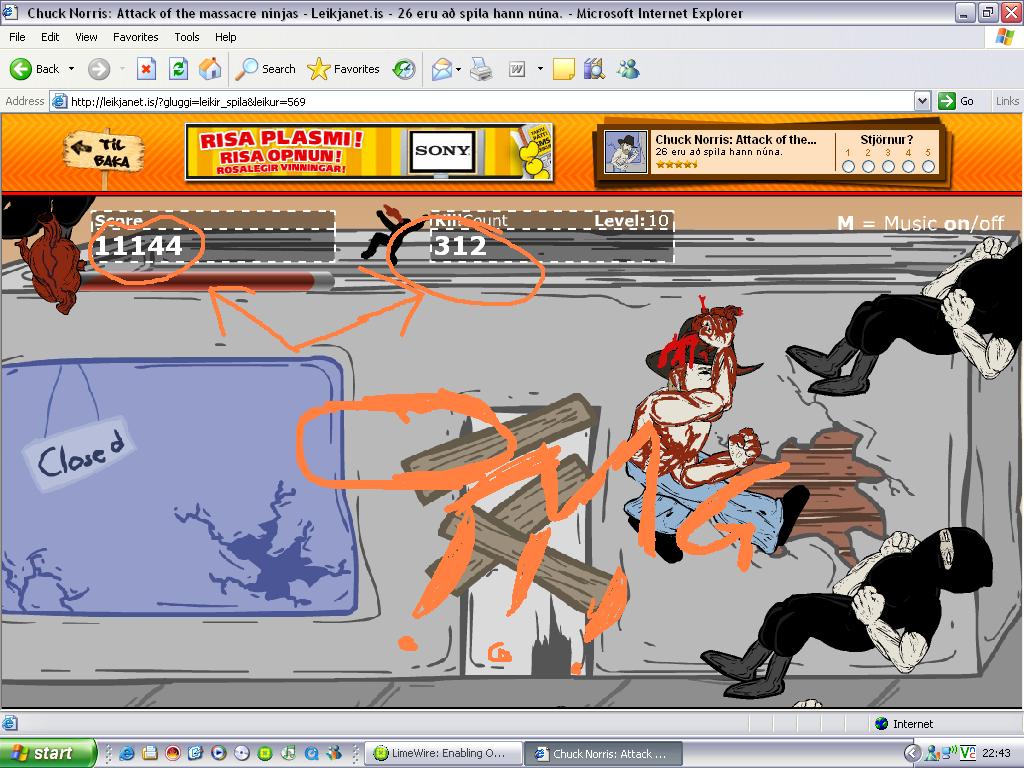The width and height of the screenshot is (1024, 768).
Task: Go back with the green Back arrow
Action: (x=34, y=69)
